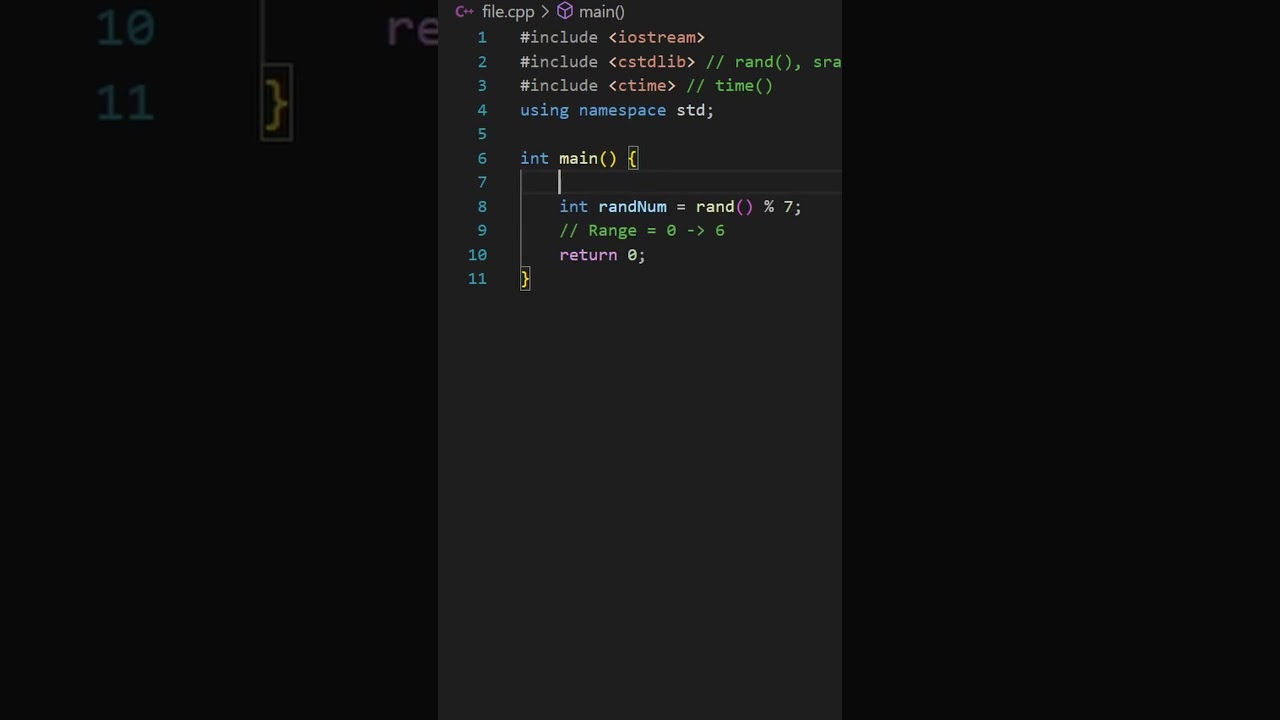This screenshot has height=720, width=1280.
Task: Click the '// time()' comment
Action: point(729,86)
